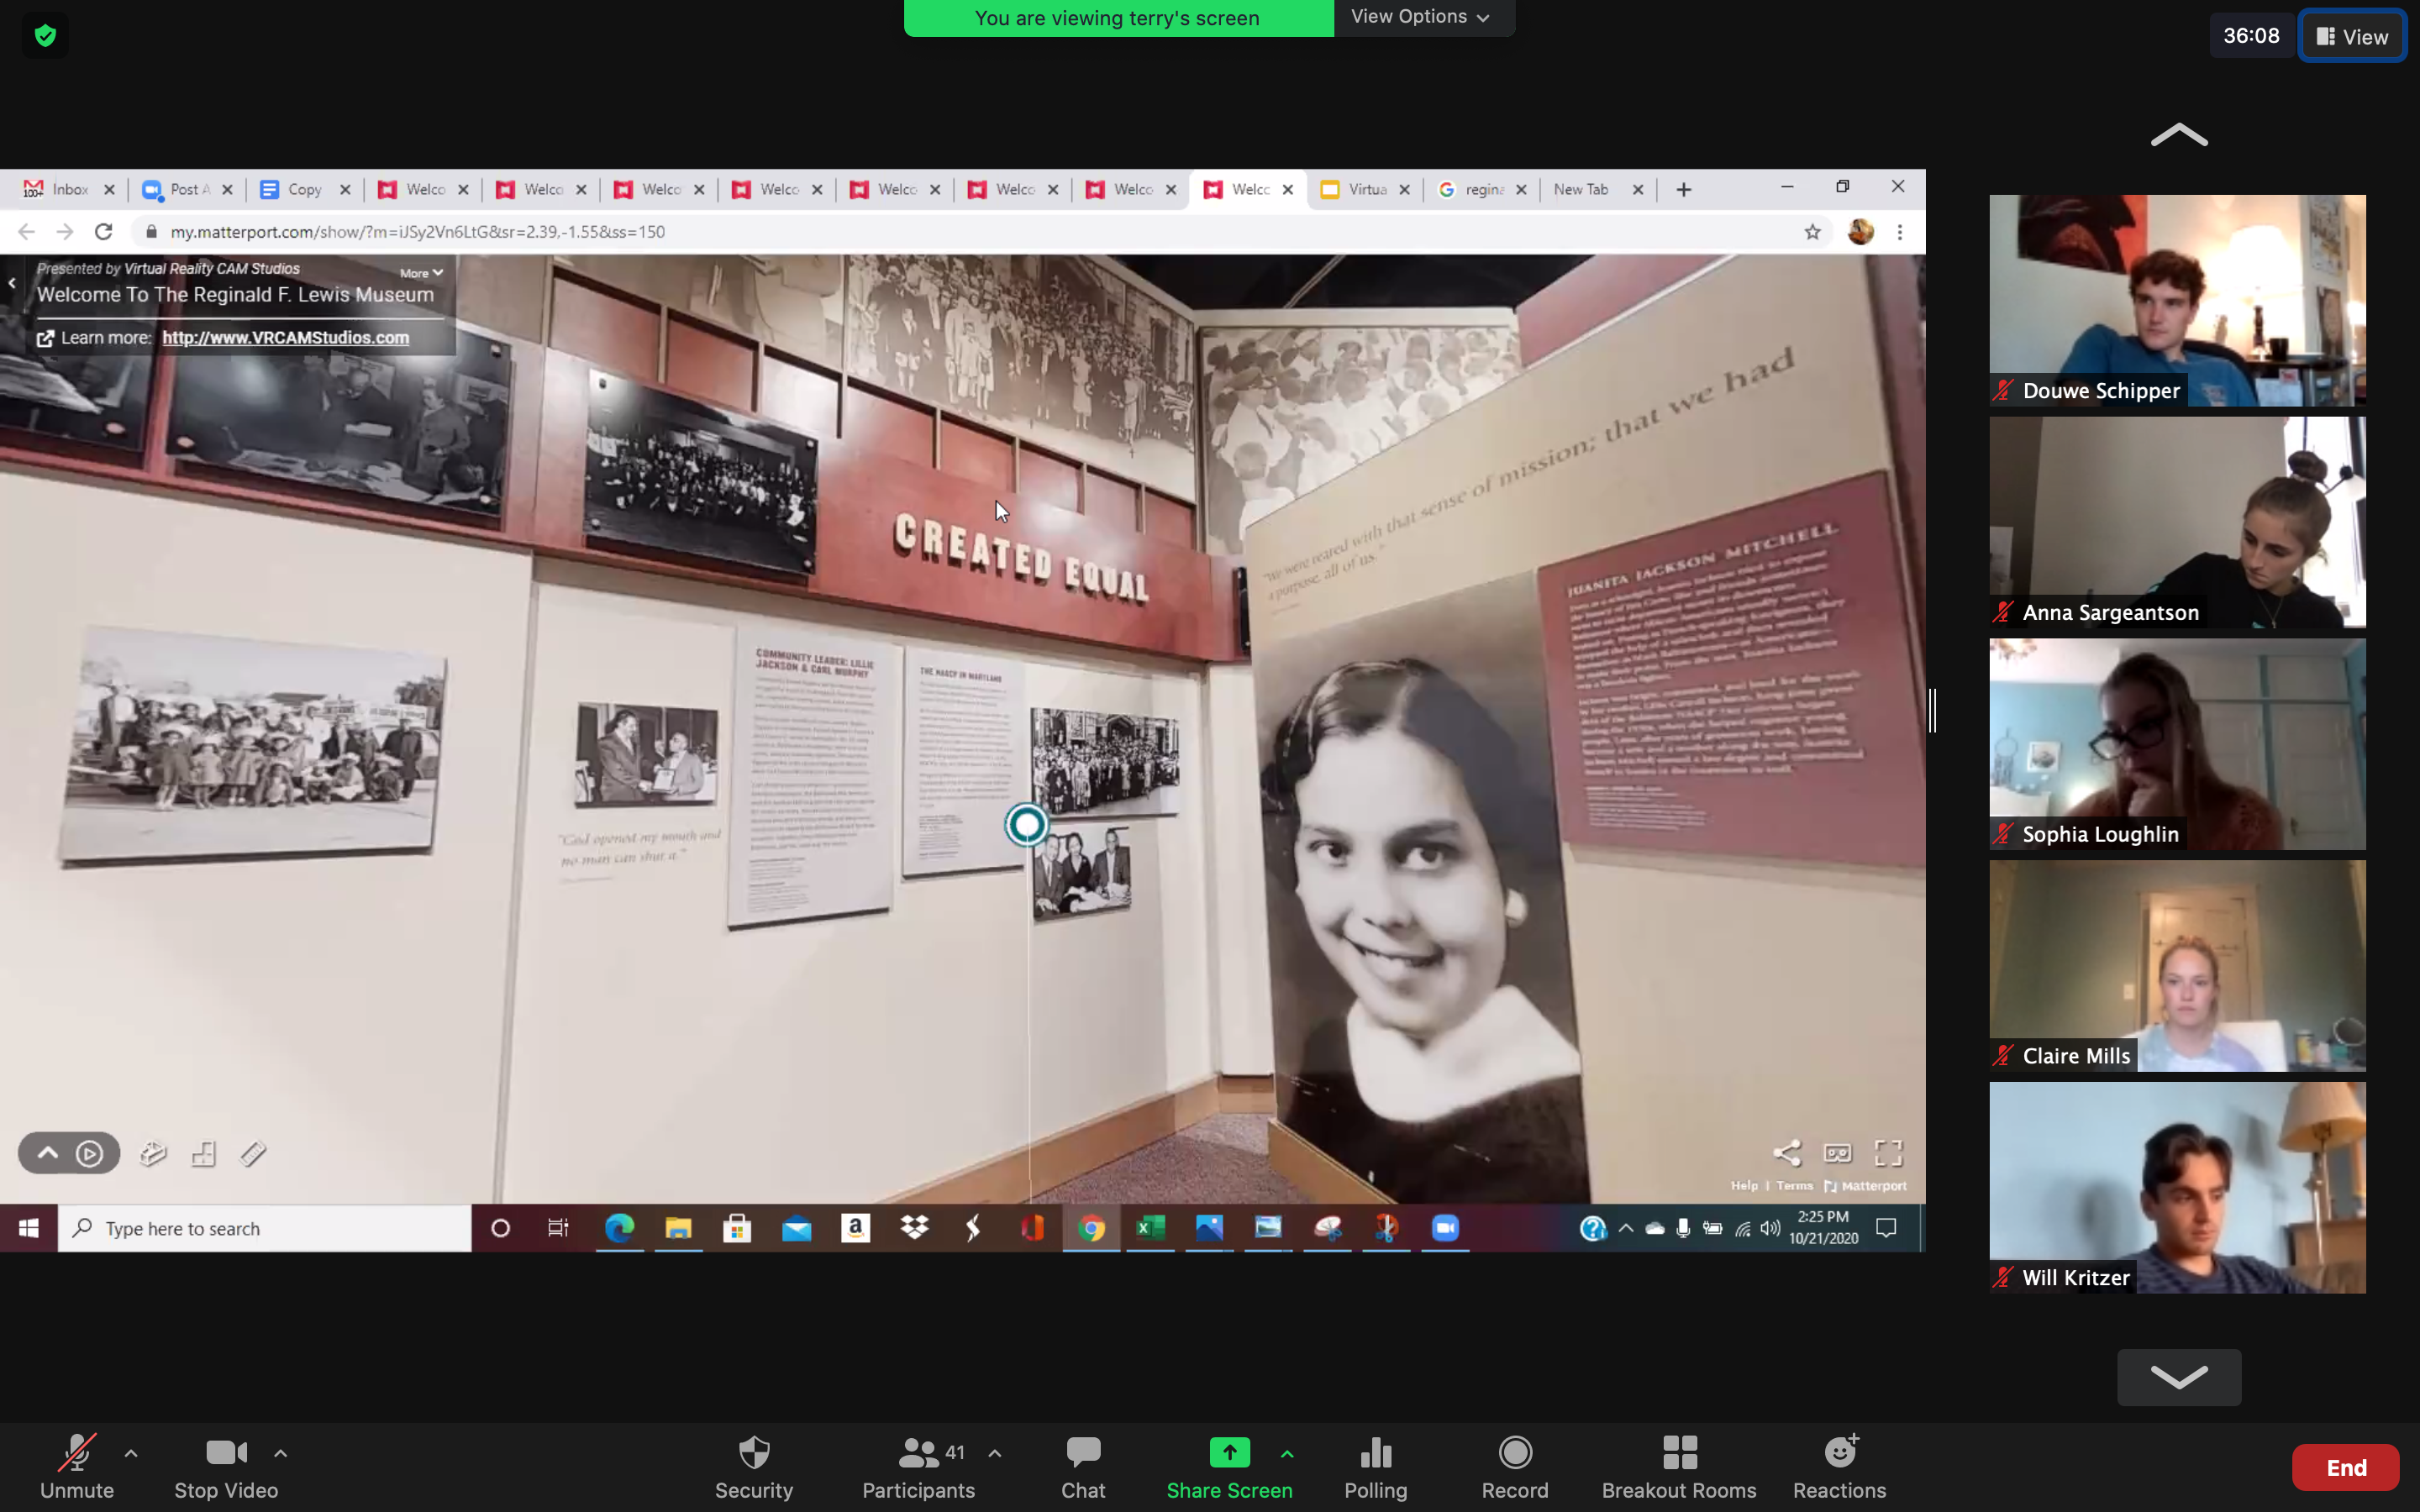The width and height of the screenshot is (2420, 1512).
Task: Open the Polling panel
Action: tap(1375, 1466)
